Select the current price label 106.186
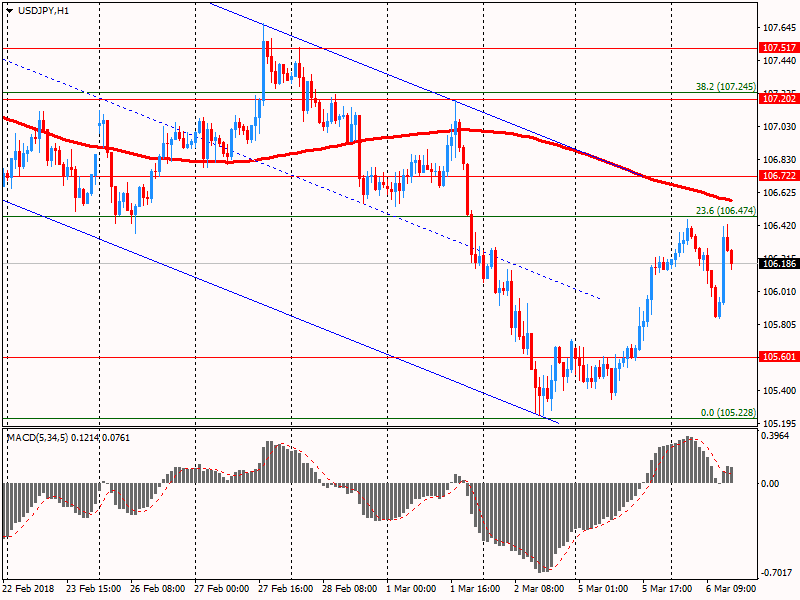Image resolution: width=800 pixels, height=600 pixels. point(779,263)
